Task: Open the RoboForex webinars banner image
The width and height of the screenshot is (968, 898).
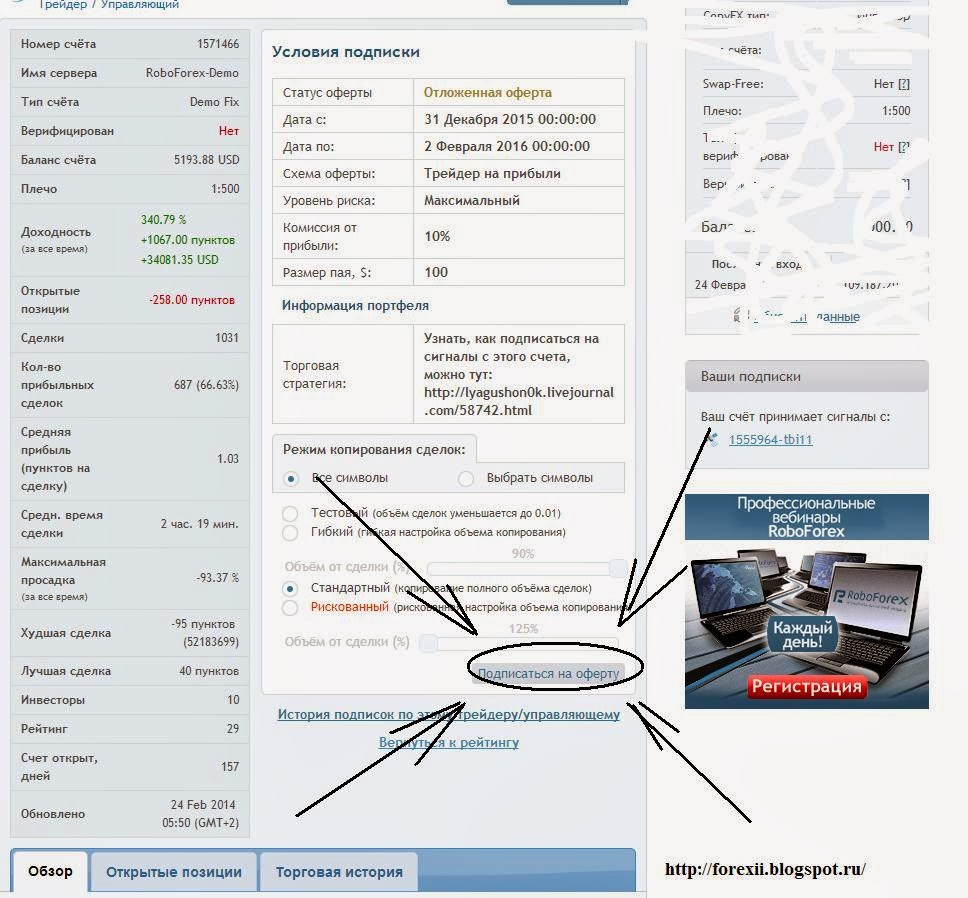Action: click(807, 601)
